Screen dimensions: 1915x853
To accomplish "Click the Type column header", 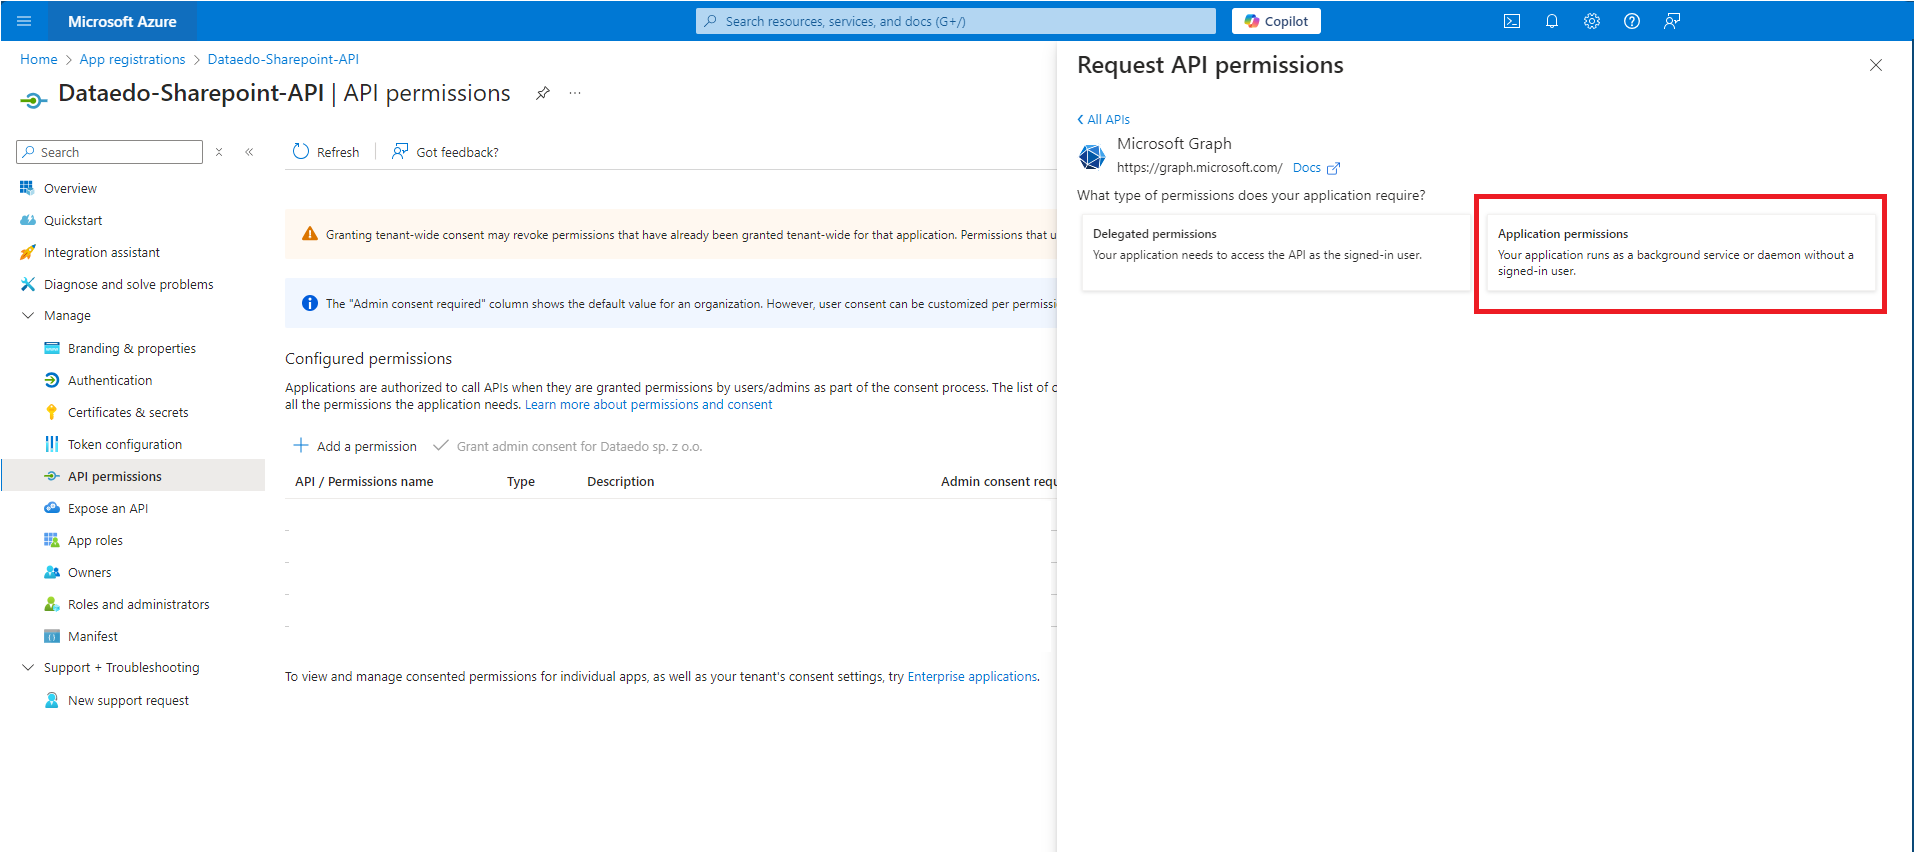I will click(x=521, y=482).
